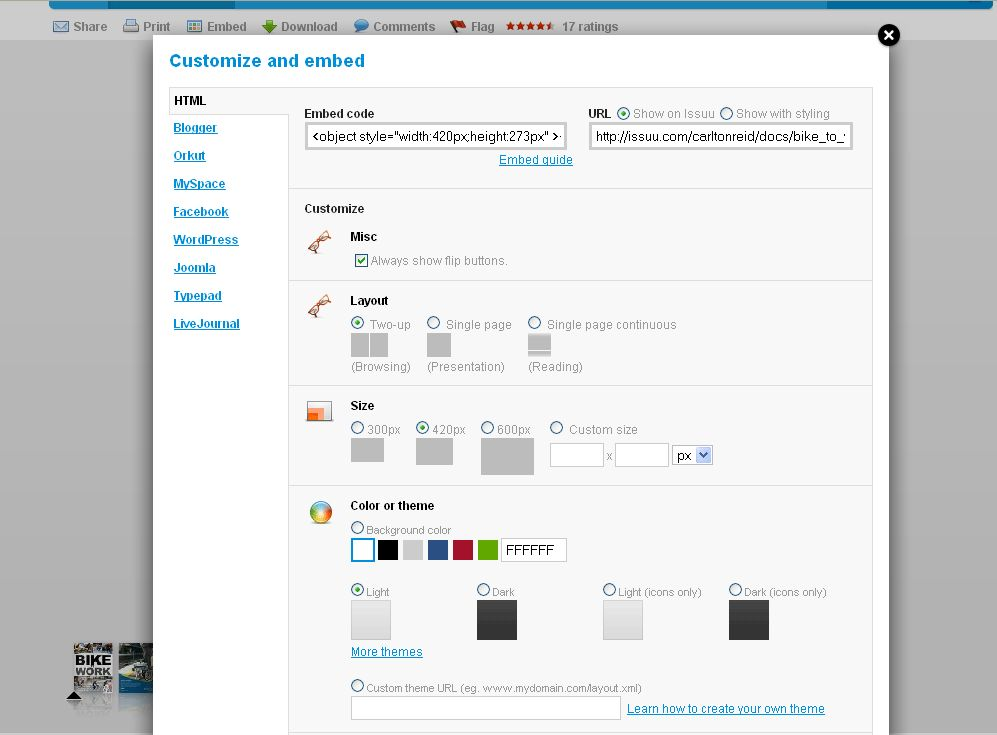Choose Single page continuous layout
Screen dimensions: 997x735
(x=535, y=323)
